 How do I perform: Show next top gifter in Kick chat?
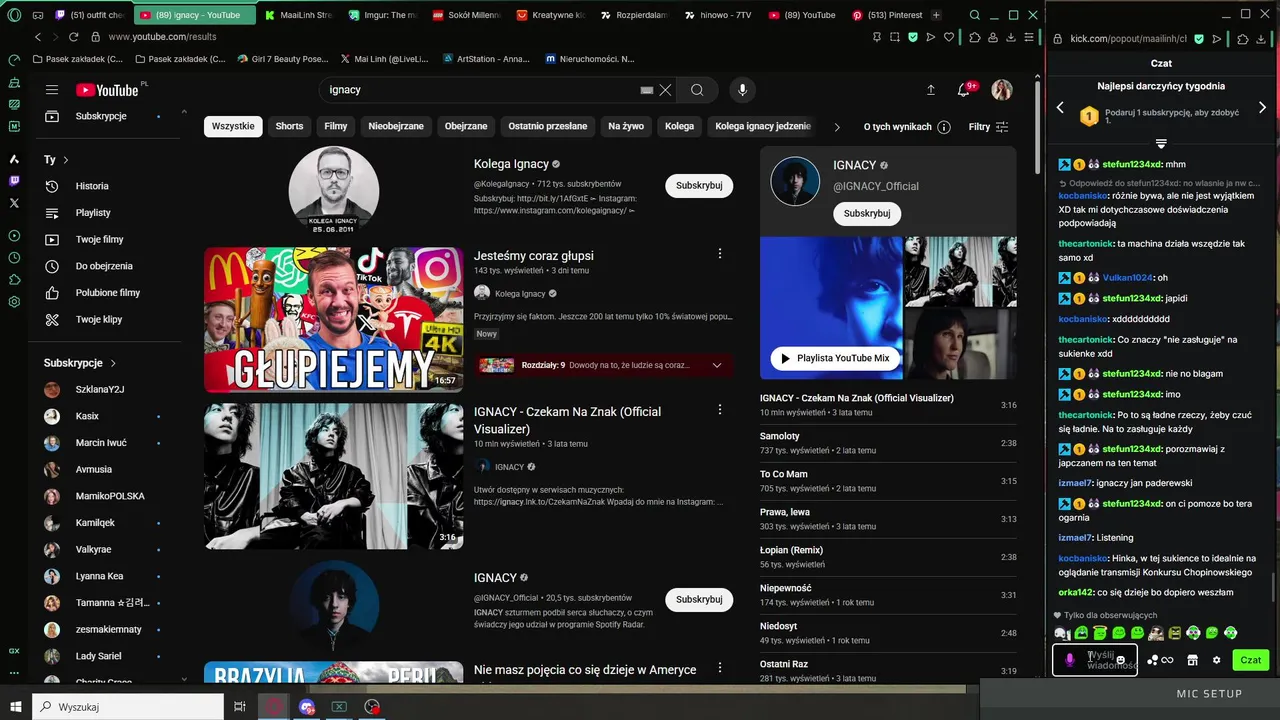[x=1262, y=107]
